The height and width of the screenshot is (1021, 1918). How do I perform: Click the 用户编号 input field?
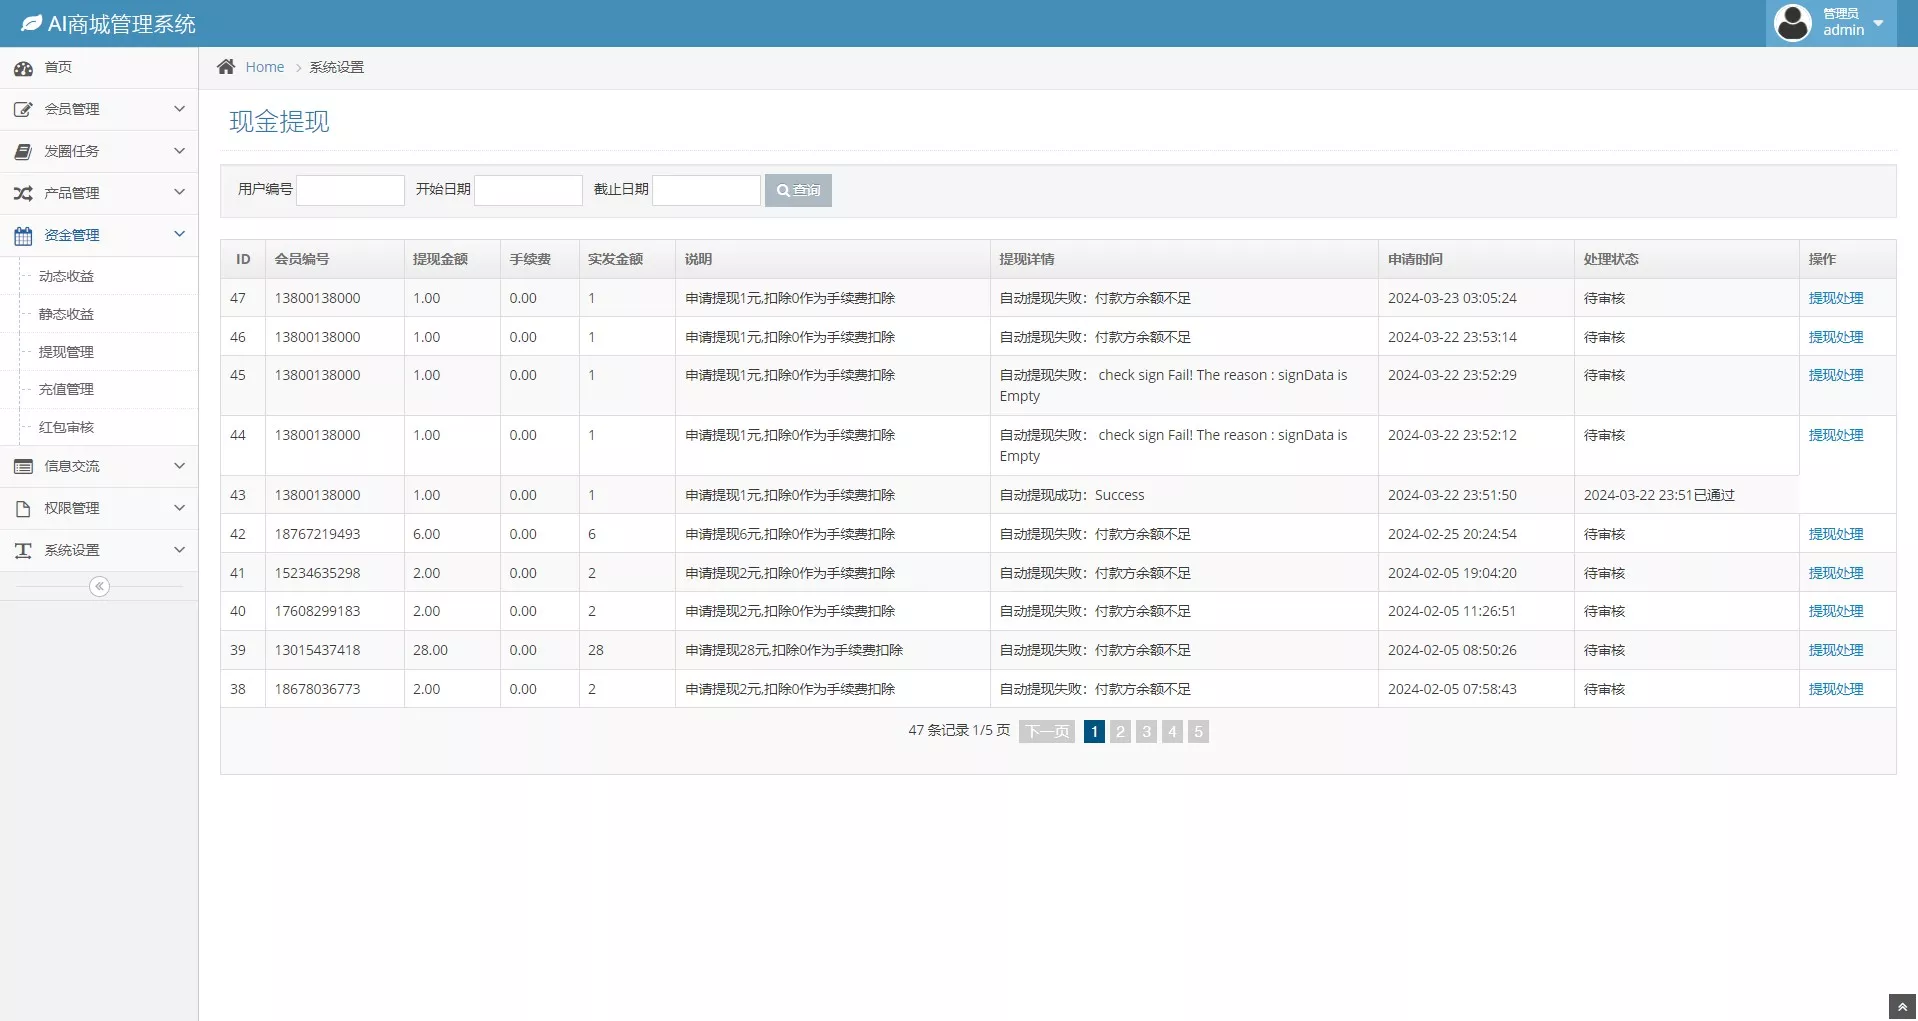point(350,190)
